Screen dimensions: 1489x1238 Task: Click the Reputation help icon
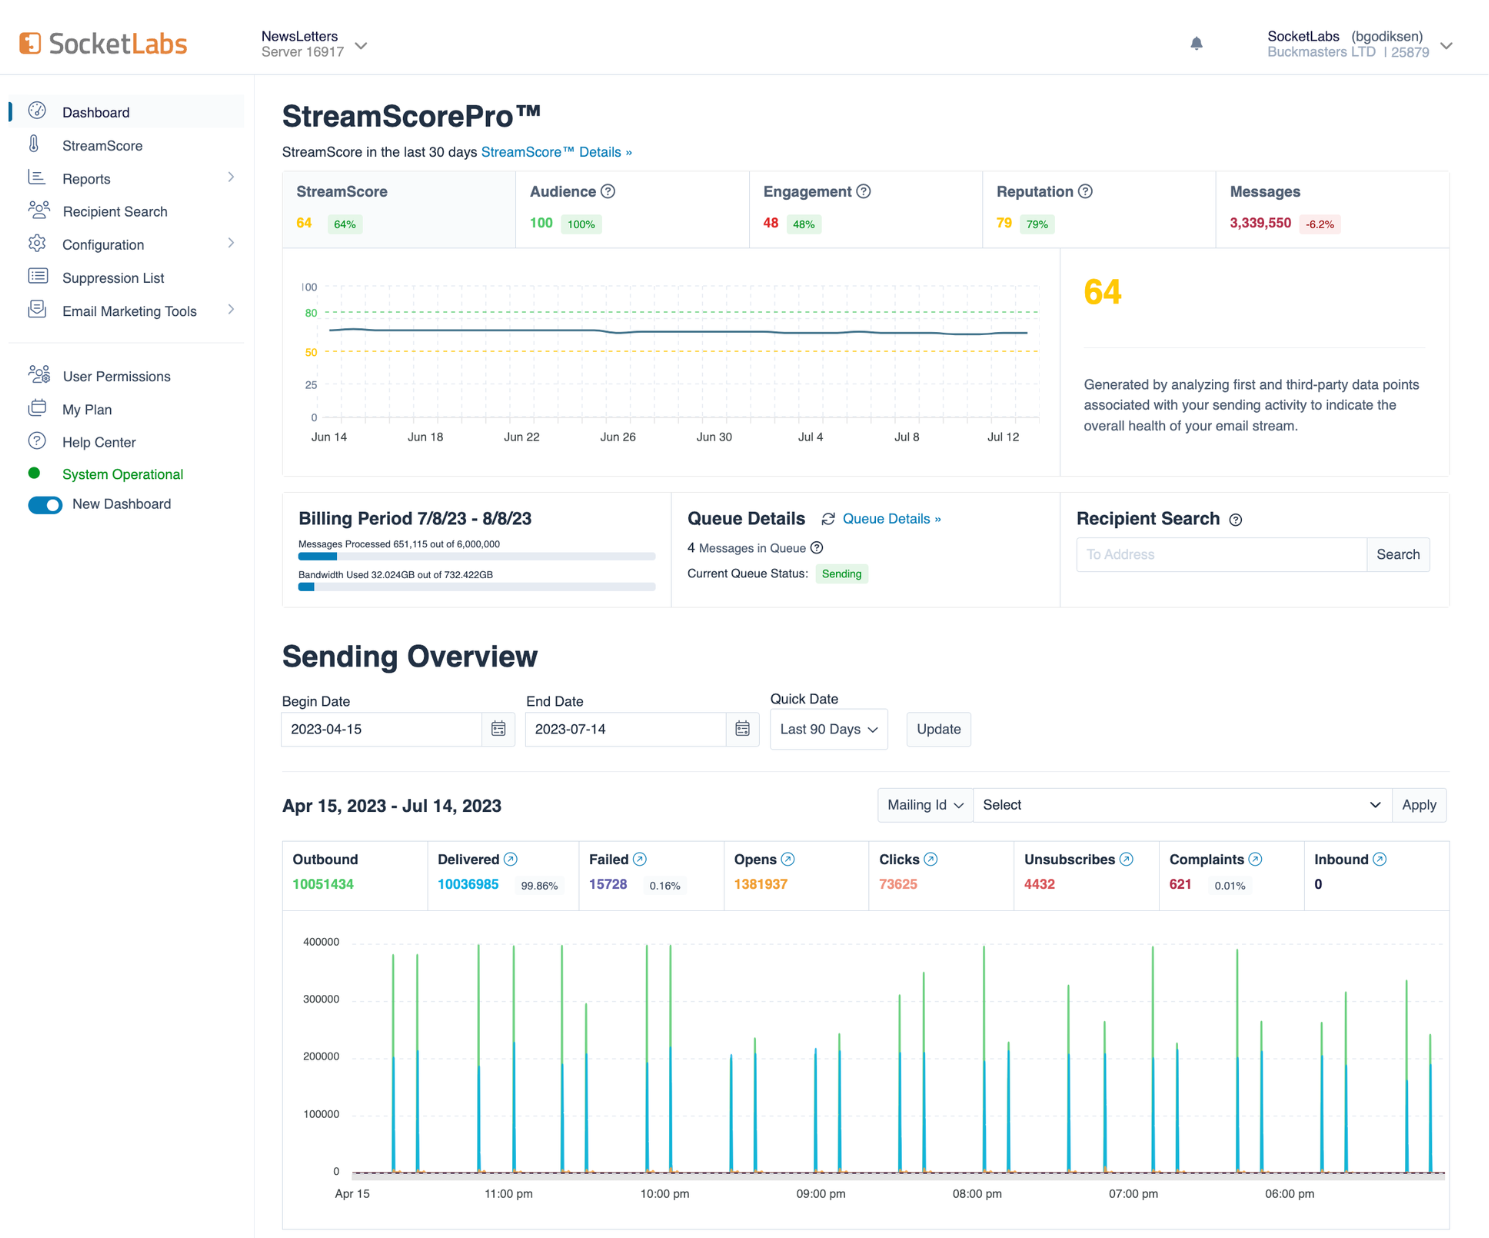click(1085, 191)
